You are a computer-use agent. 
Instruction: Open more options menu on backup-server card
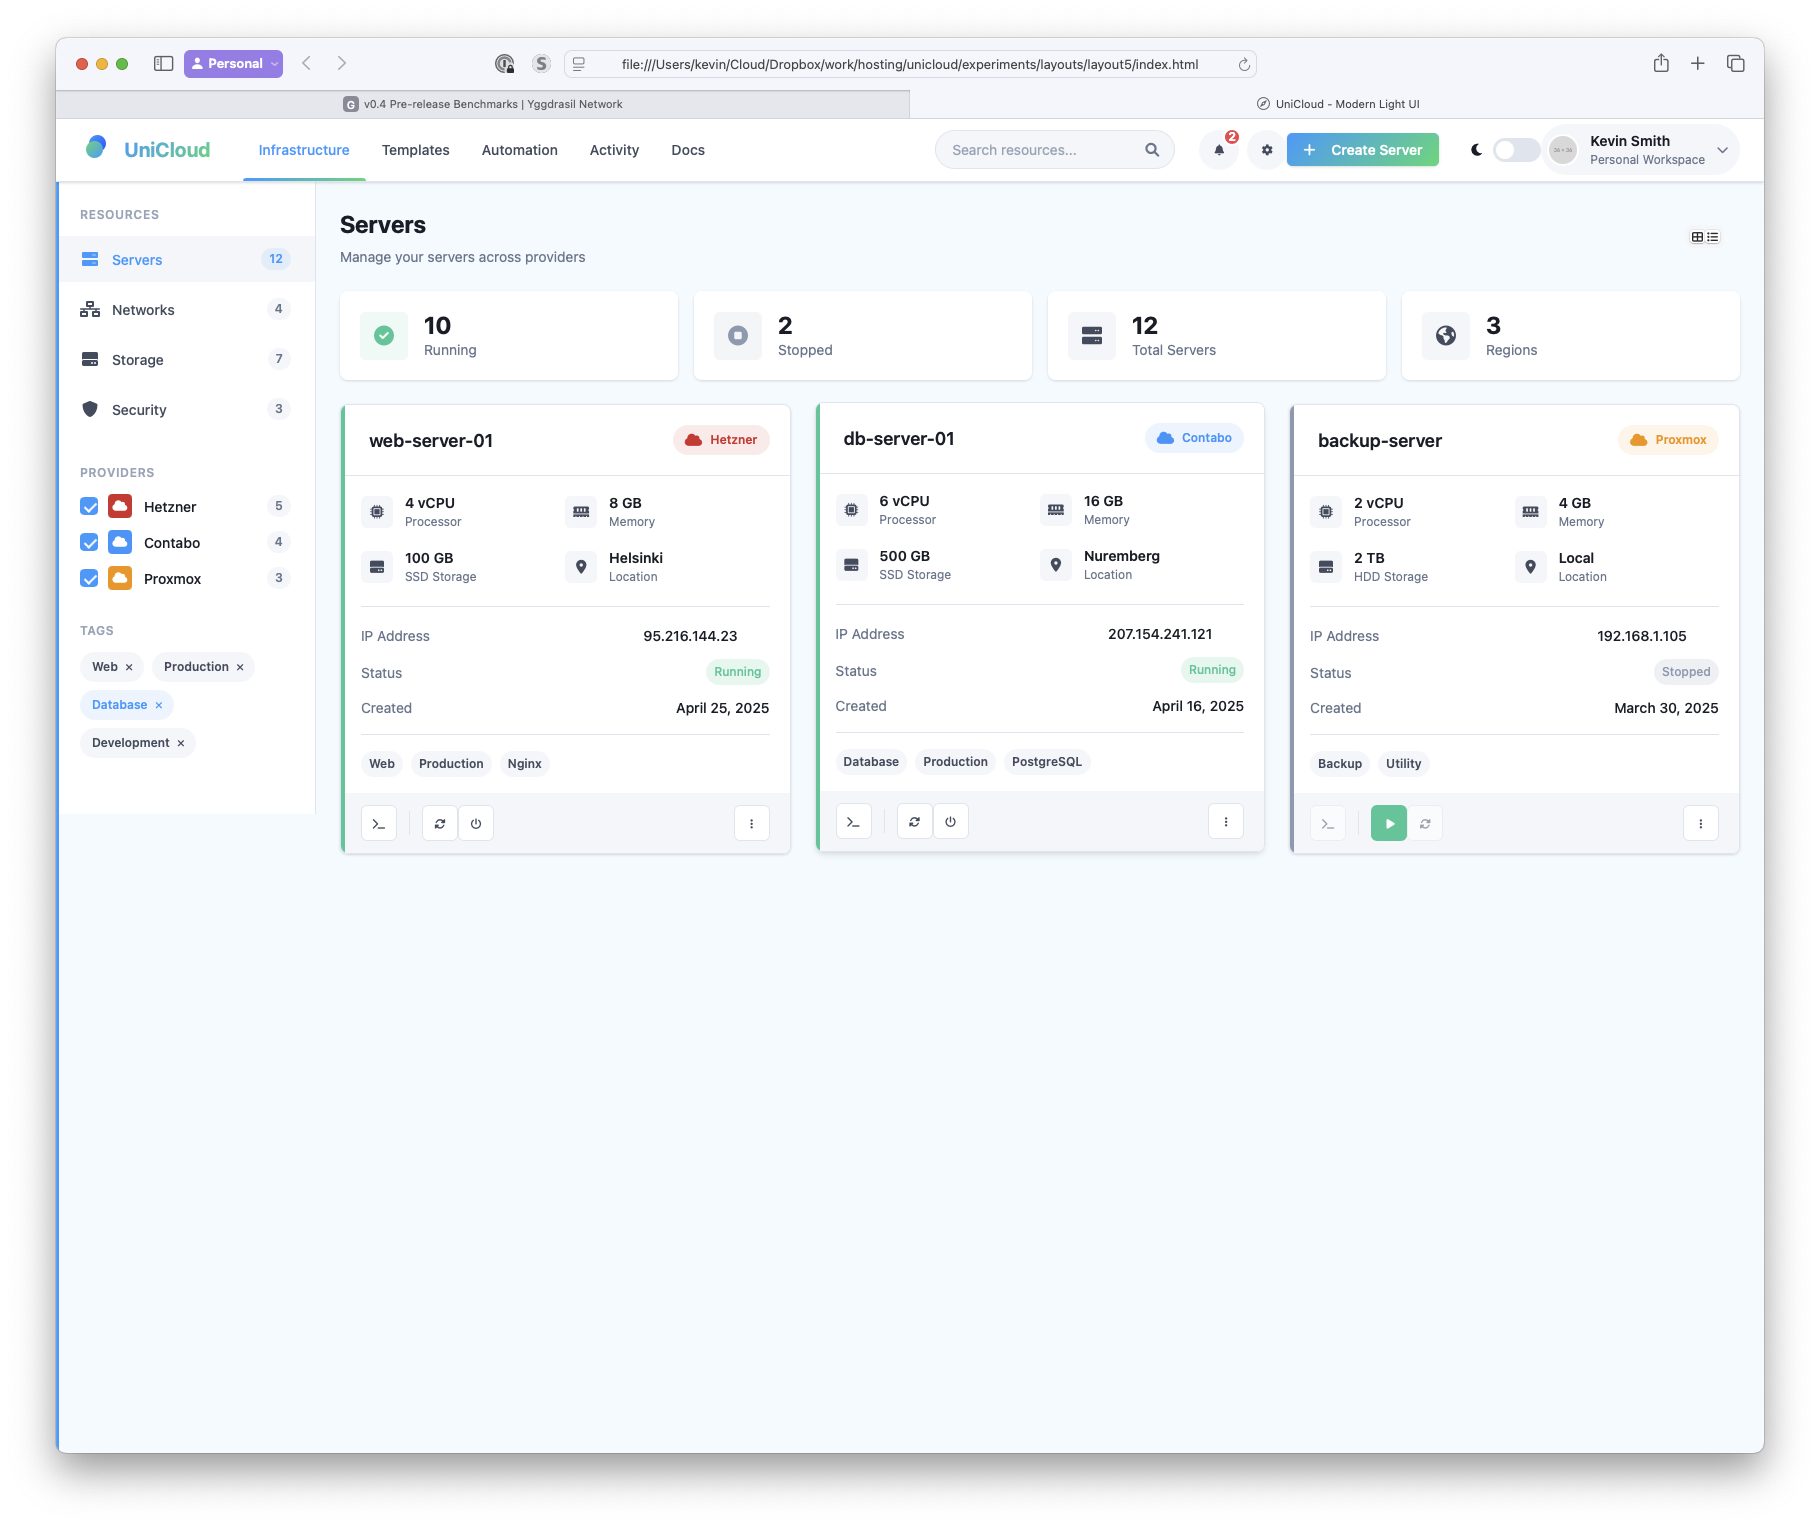click(x=1700, y=824)
